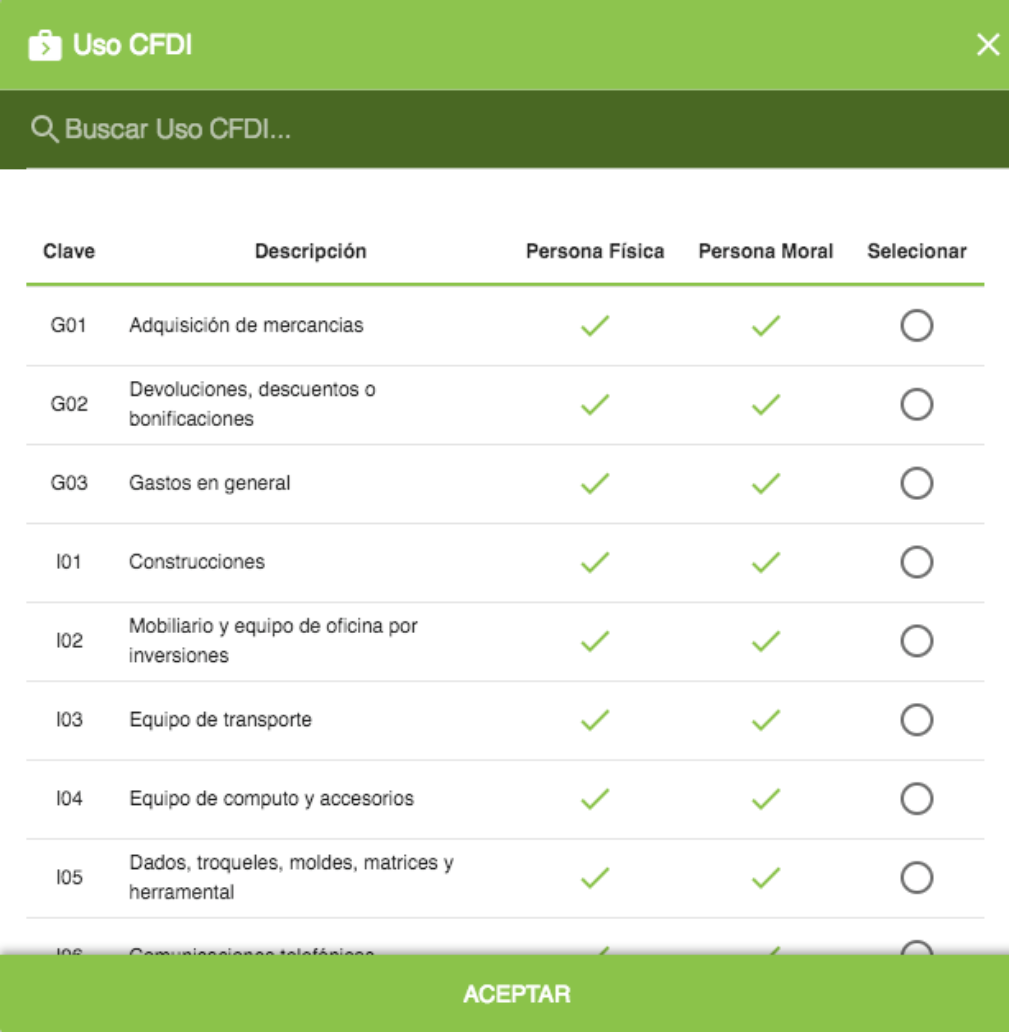
Task: Select I05 Dados, troqueles radio button
Action: (916, 877)
